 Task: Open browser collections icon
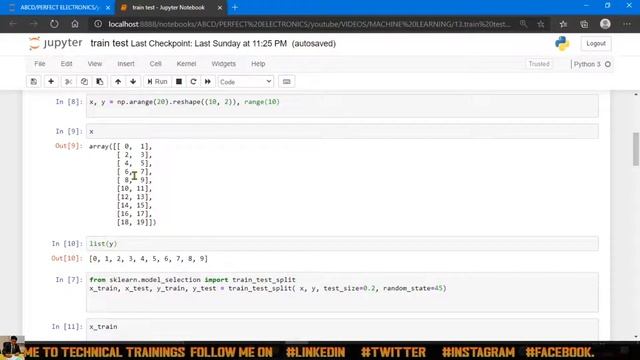click(584, 24)
